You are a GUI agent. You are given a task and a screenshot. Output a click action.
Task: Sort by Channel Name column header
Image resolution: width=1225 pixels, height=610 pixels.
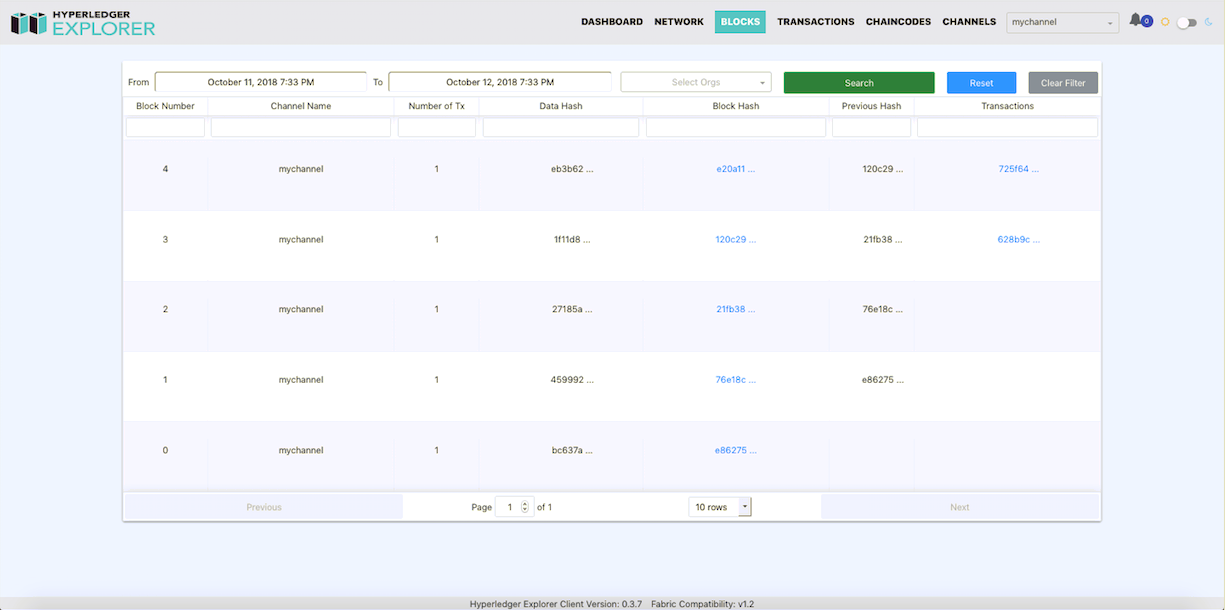click(301, 106)
